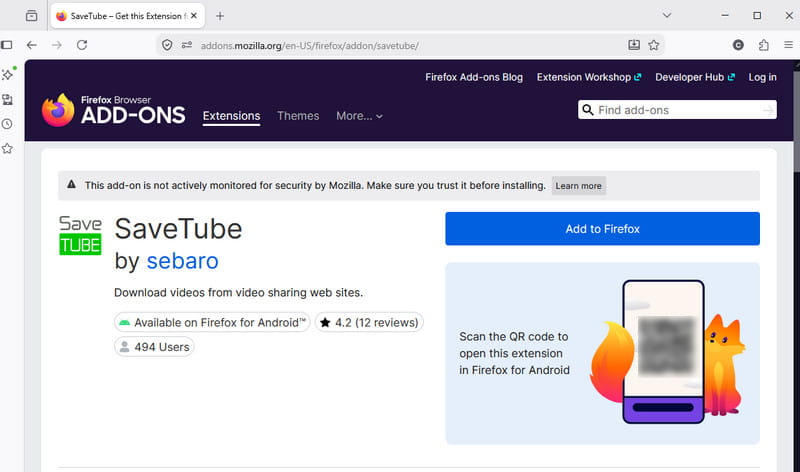
Task: Click the warning triangle icon
Action: tap(71, 185)
